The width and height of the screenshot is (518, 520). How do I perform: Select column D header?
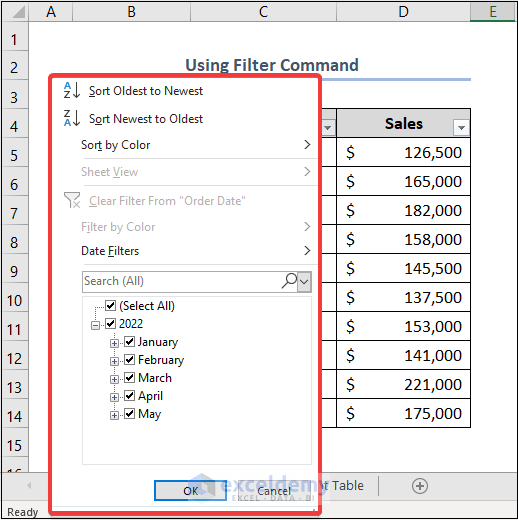(403, 12)
